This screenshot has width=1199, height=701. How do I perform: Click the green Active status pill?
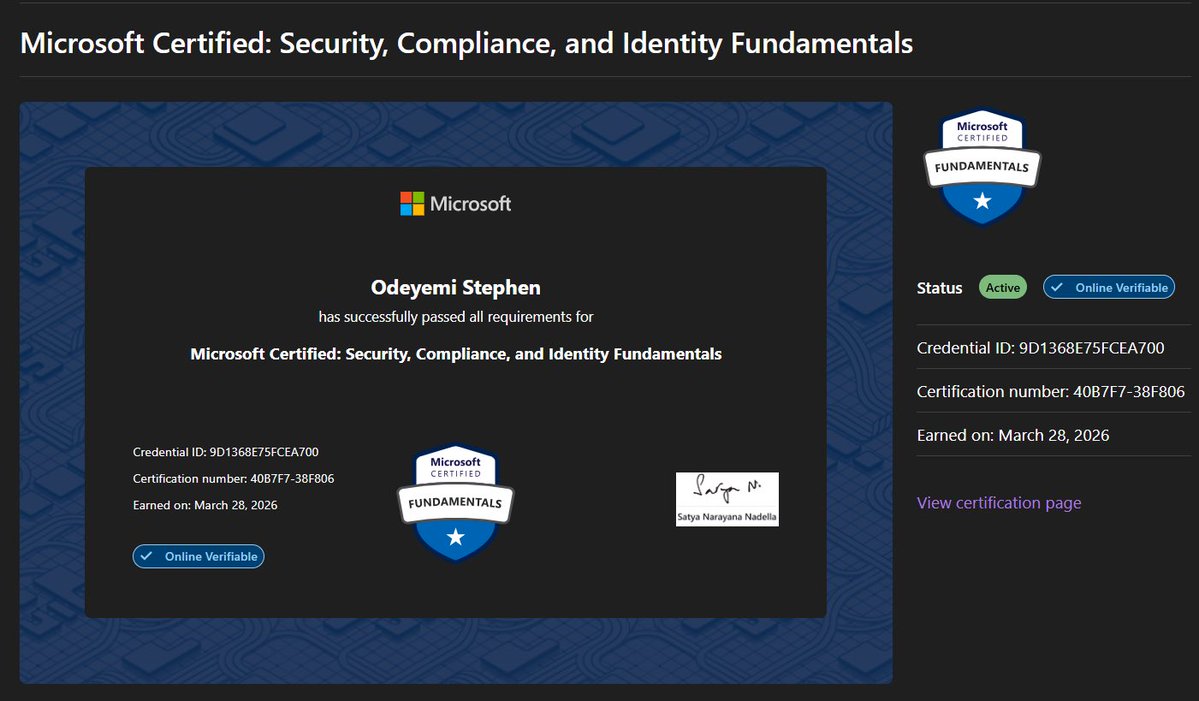1002,287
